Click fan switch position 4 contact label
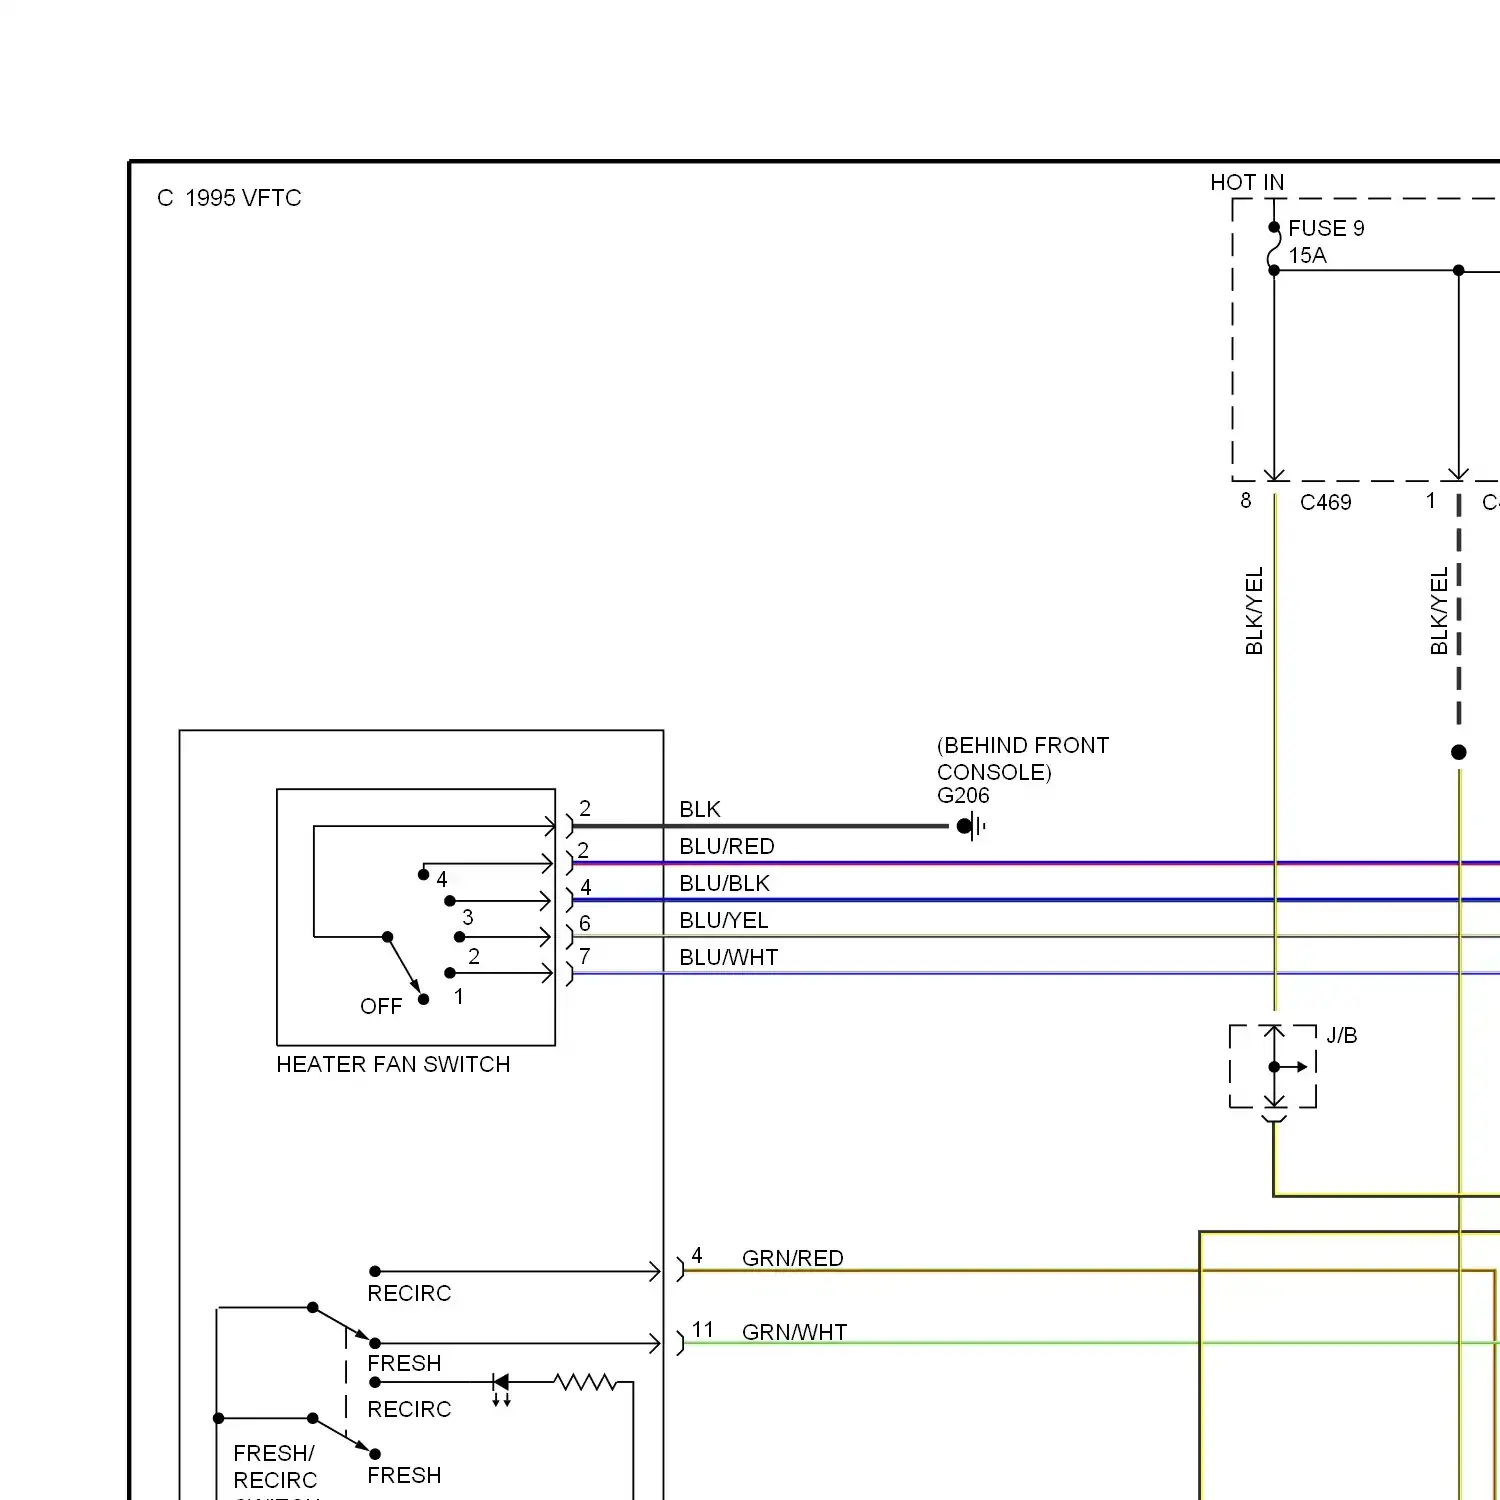1500x1500 pixels. (442, 879)
